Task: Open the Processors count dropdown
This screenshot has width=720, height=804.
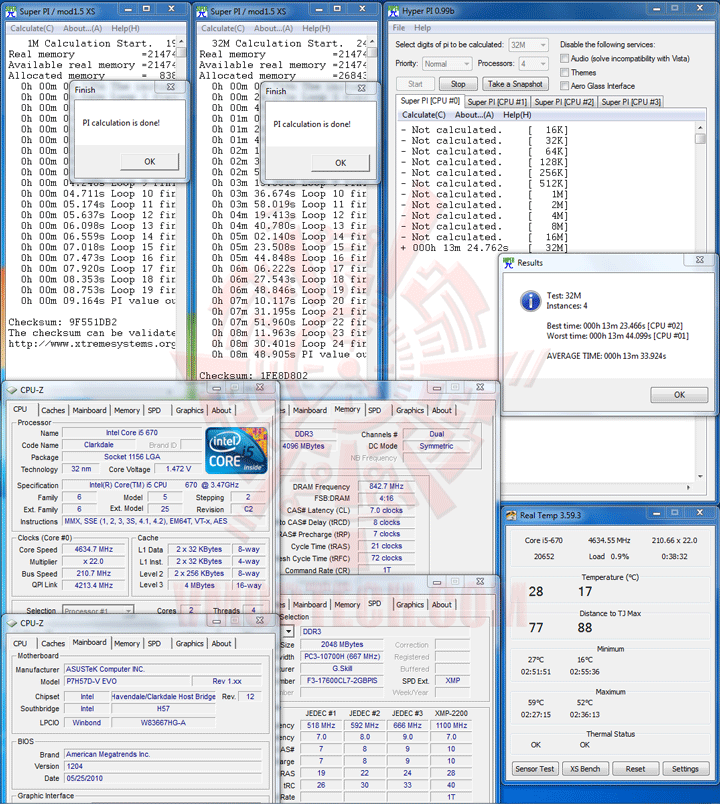Action: 533,64
